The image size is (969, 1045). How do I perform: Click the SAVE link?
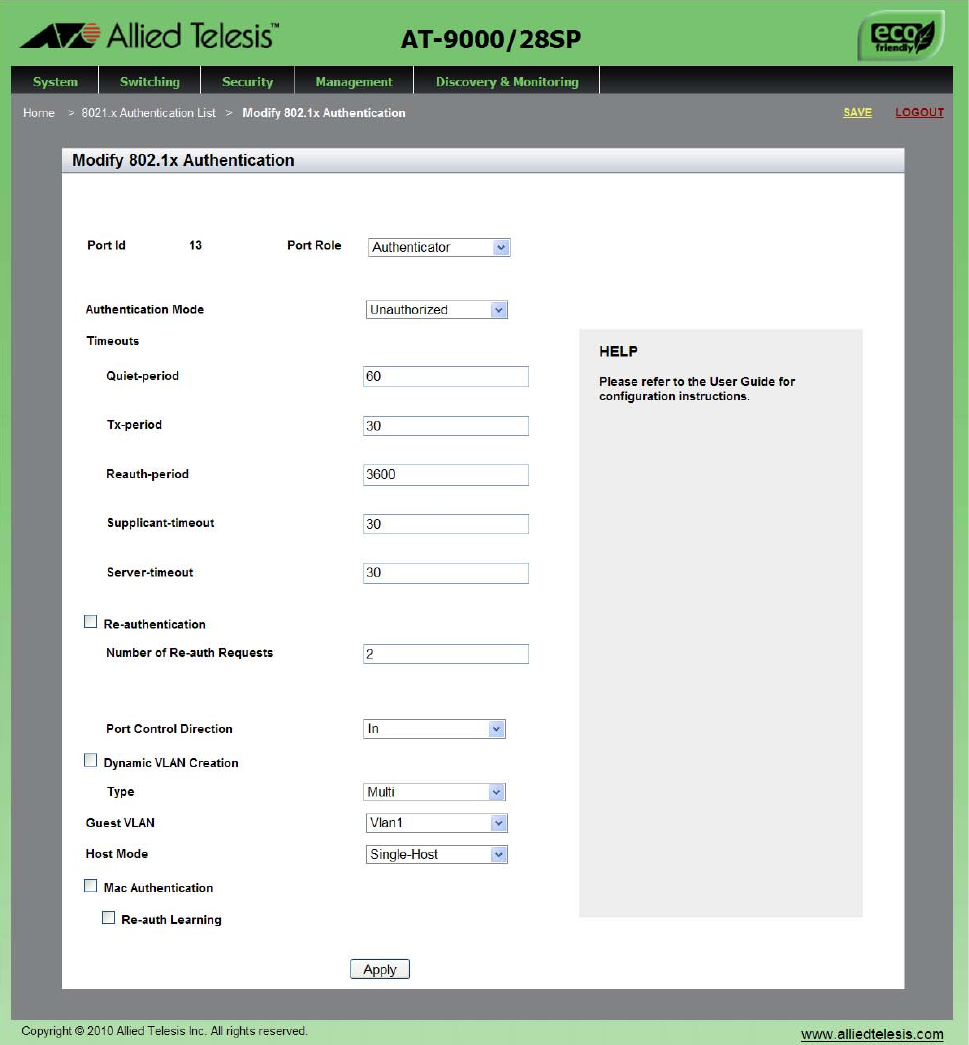pyautogui.click(x=857, y=113)
